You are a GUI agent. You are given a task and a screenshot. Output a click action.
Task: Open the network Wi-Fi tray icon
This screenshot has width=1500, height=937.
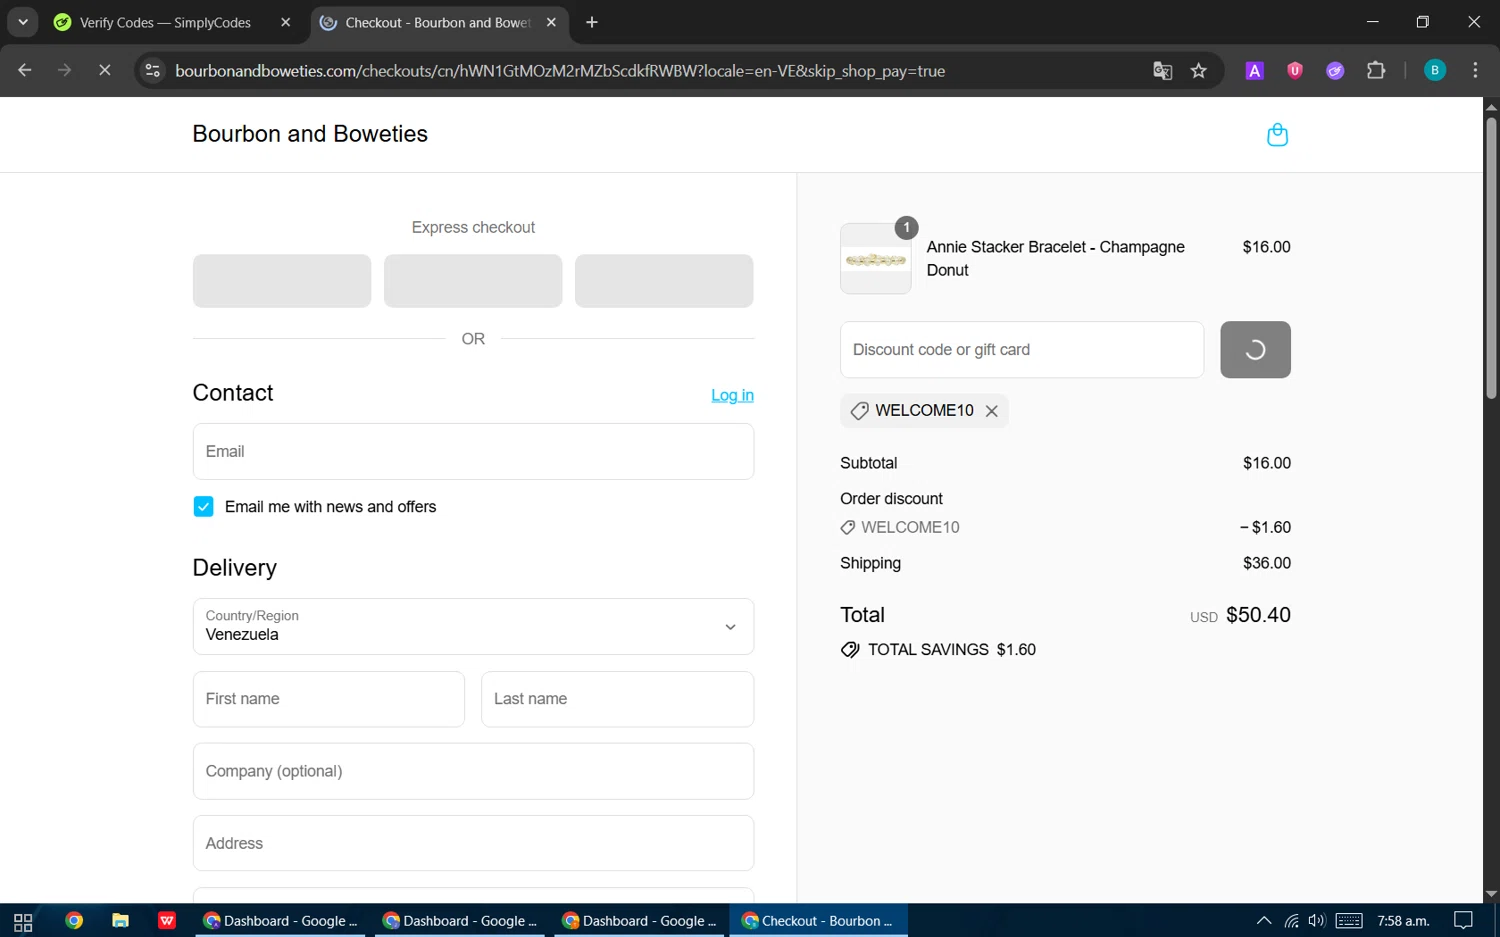1292,921
